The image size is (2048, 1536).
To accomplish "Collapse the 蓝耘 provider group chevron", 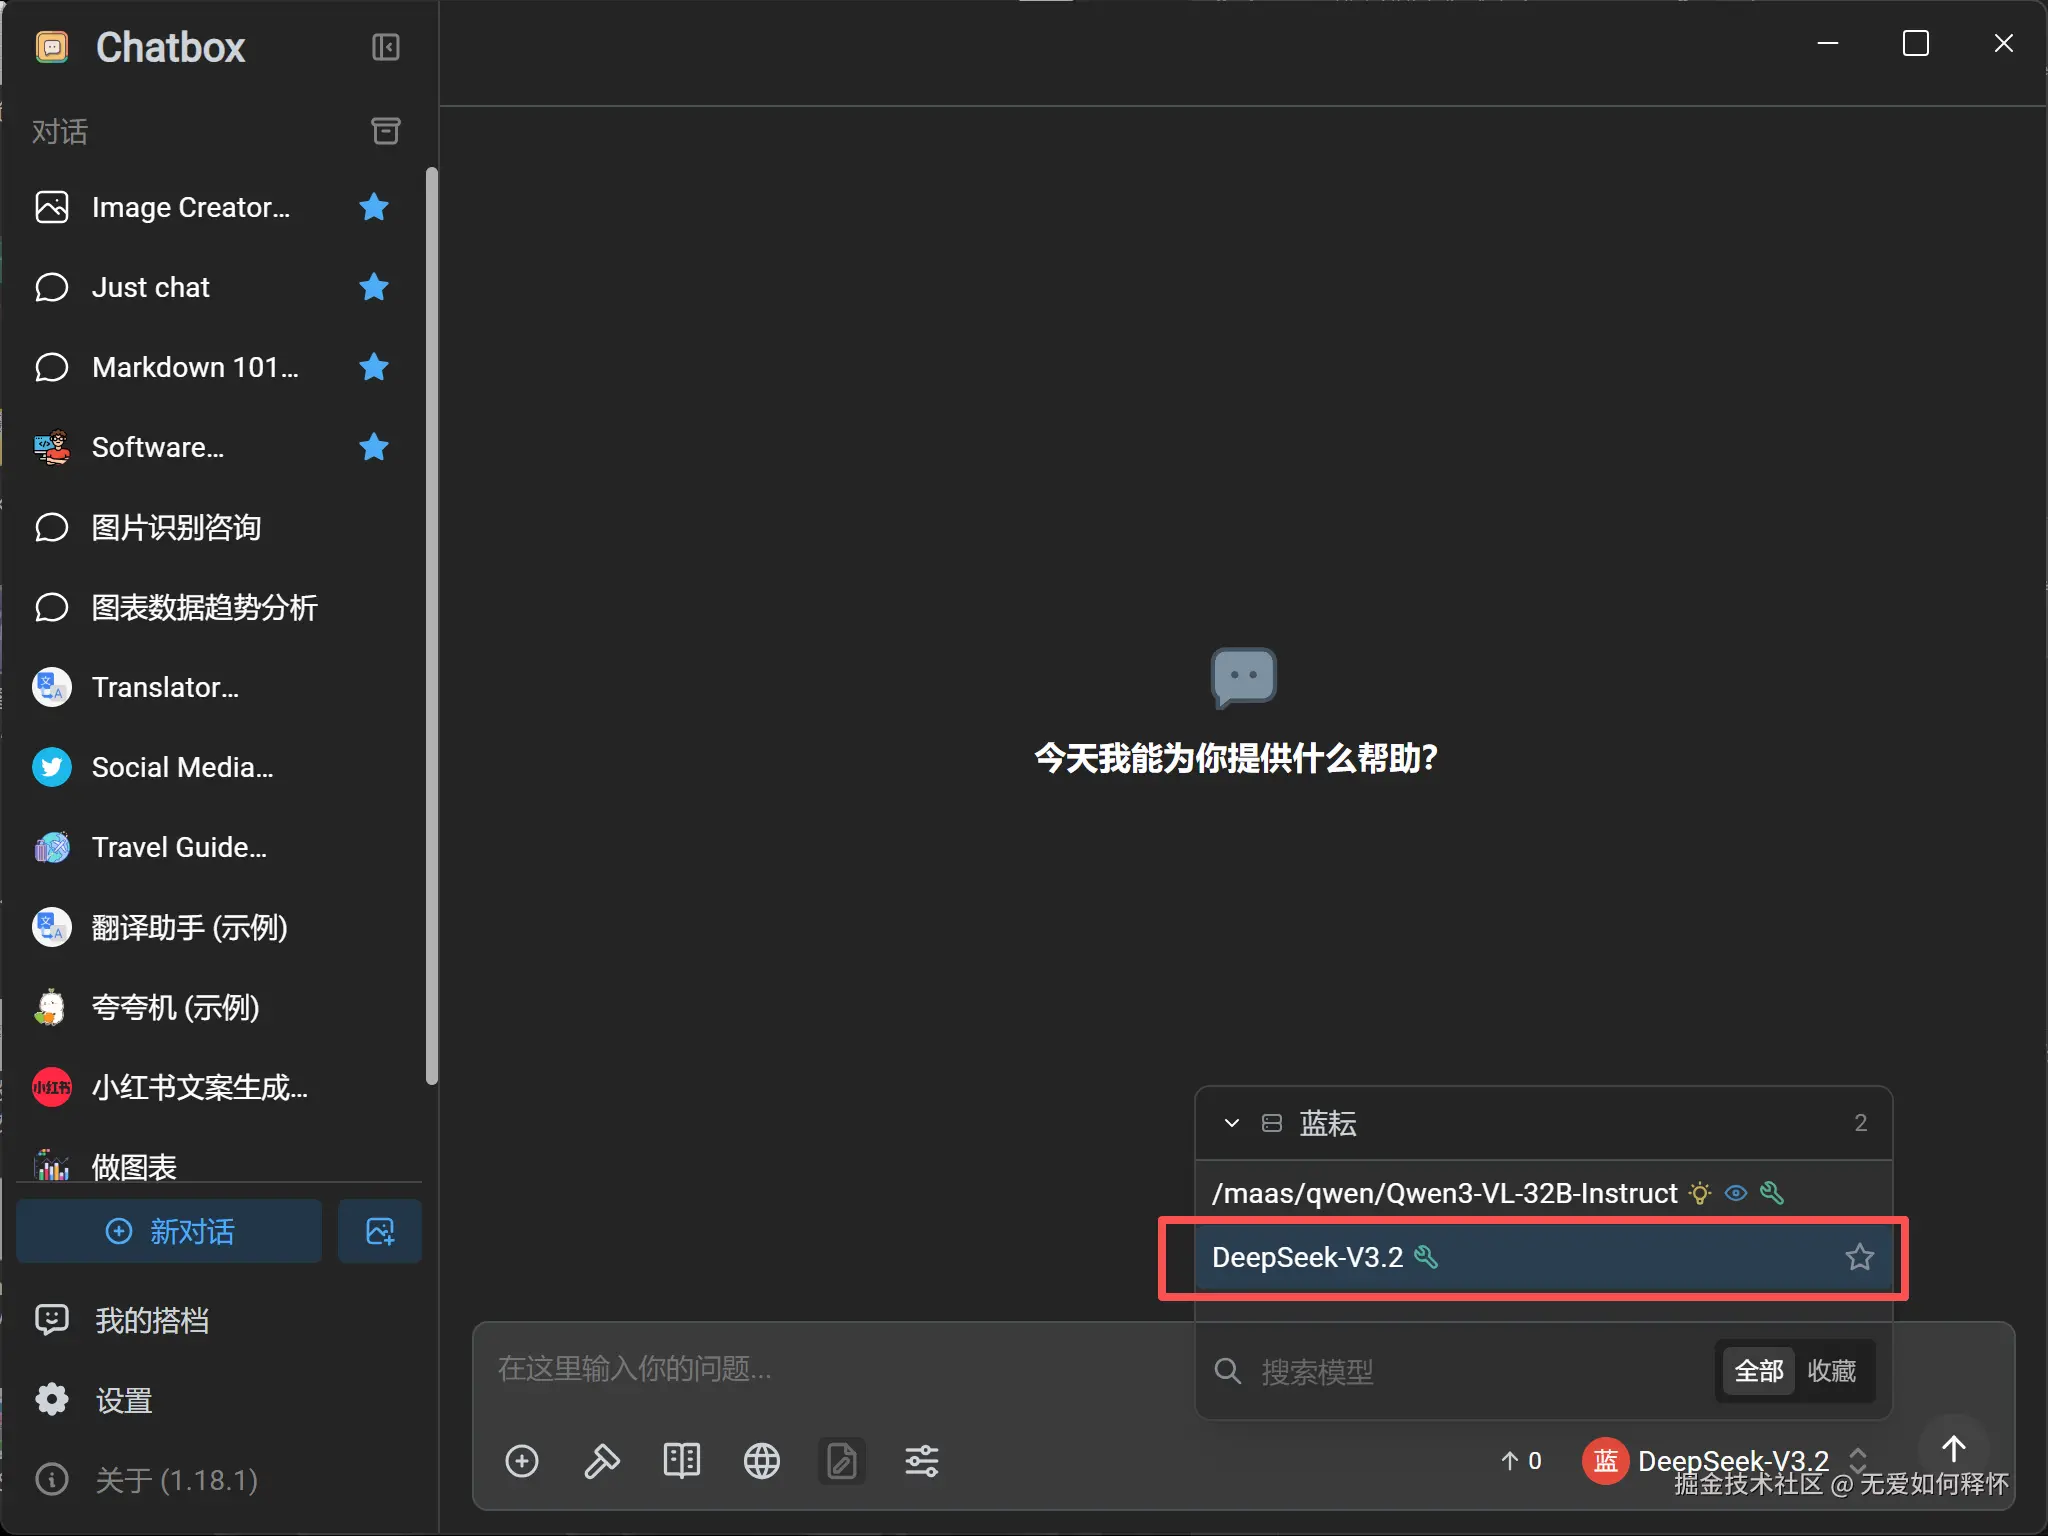I will click(x=1232, y=1123).
